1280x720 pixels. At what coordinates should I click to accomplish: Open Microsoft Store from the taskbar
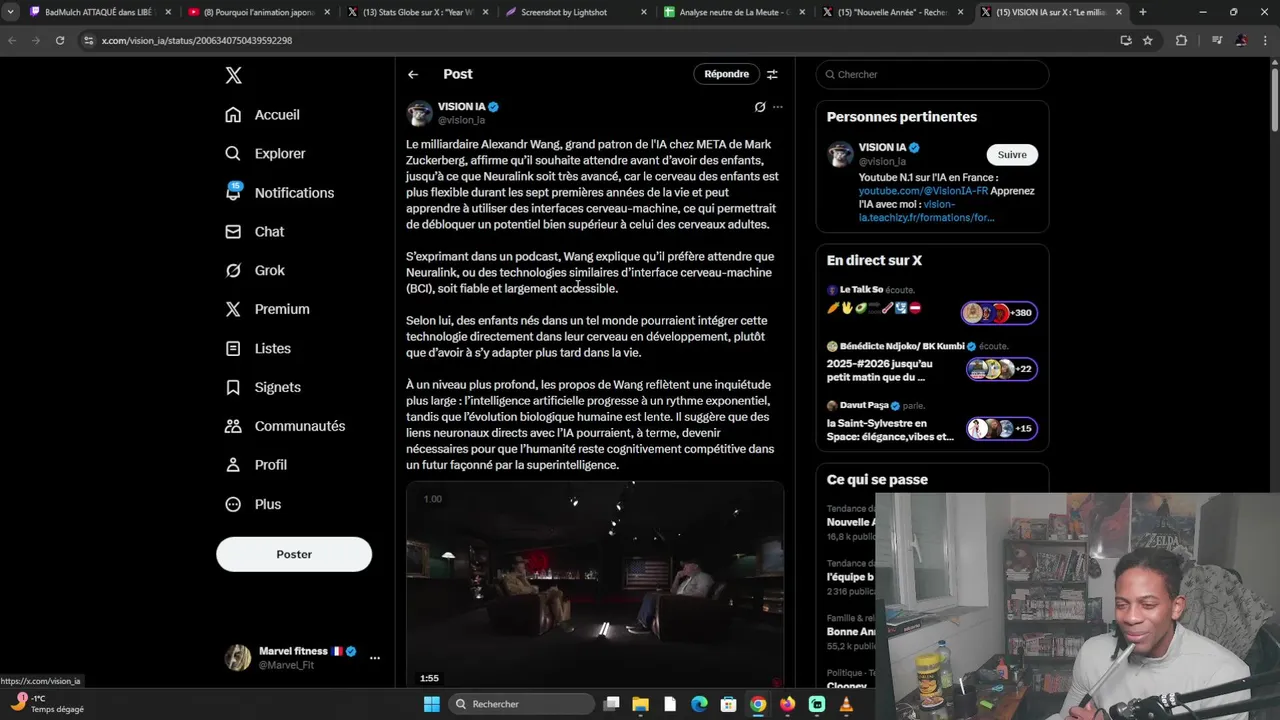(x=729, y=704)
